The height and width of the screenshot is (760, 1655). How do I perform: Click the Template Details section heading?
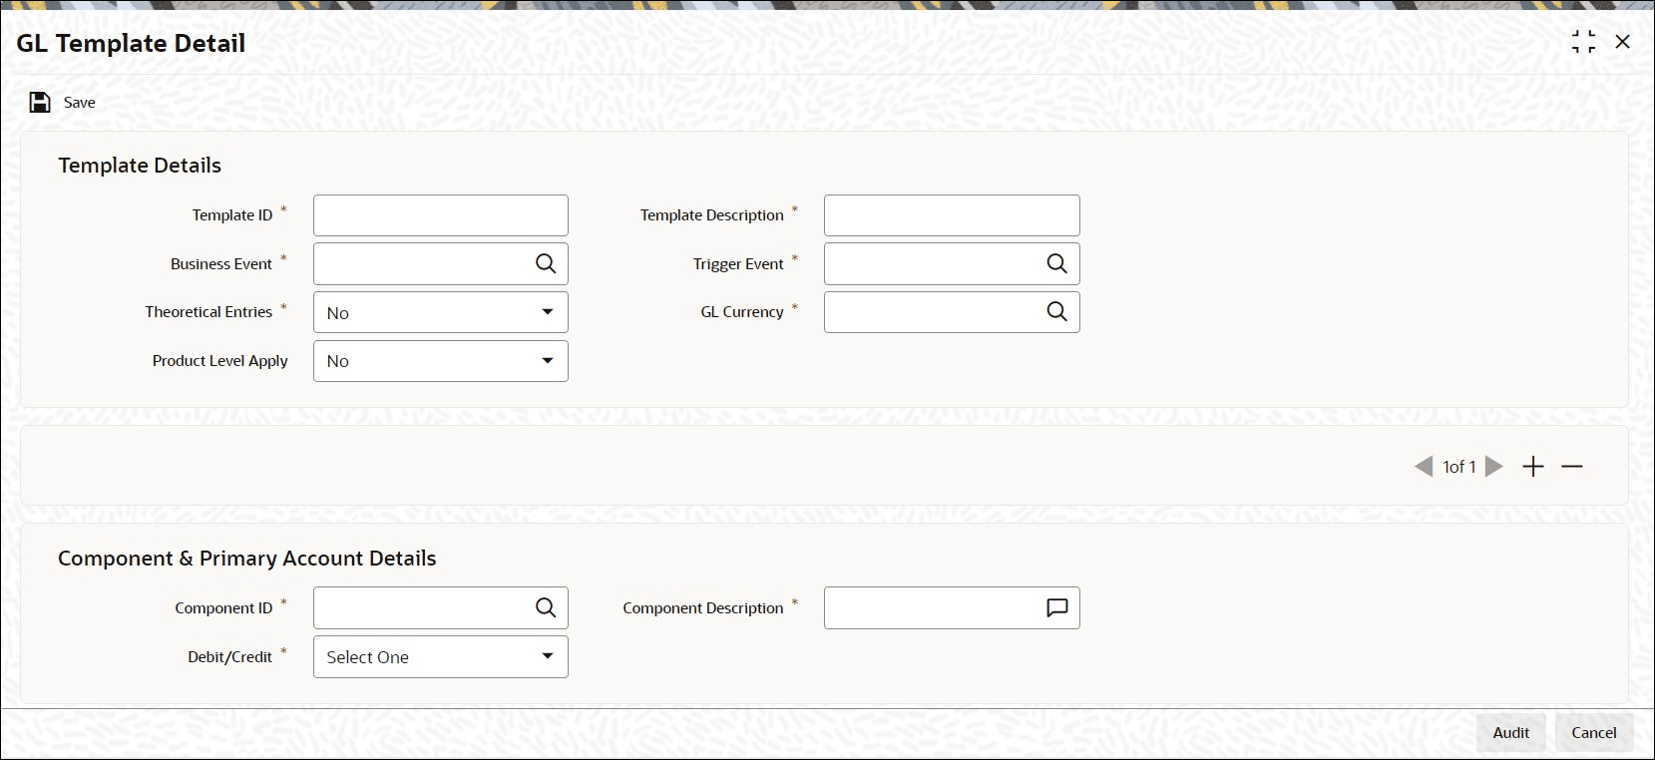tap(140, 165)
